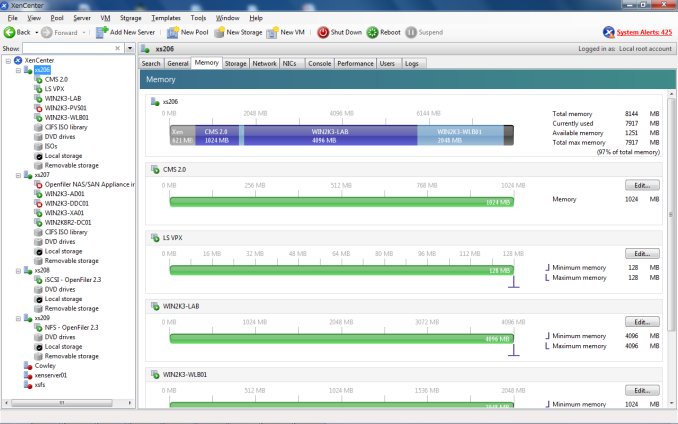Open the Templates menu
Viewport: 678px width, 424px height.
tap(166, 18)
